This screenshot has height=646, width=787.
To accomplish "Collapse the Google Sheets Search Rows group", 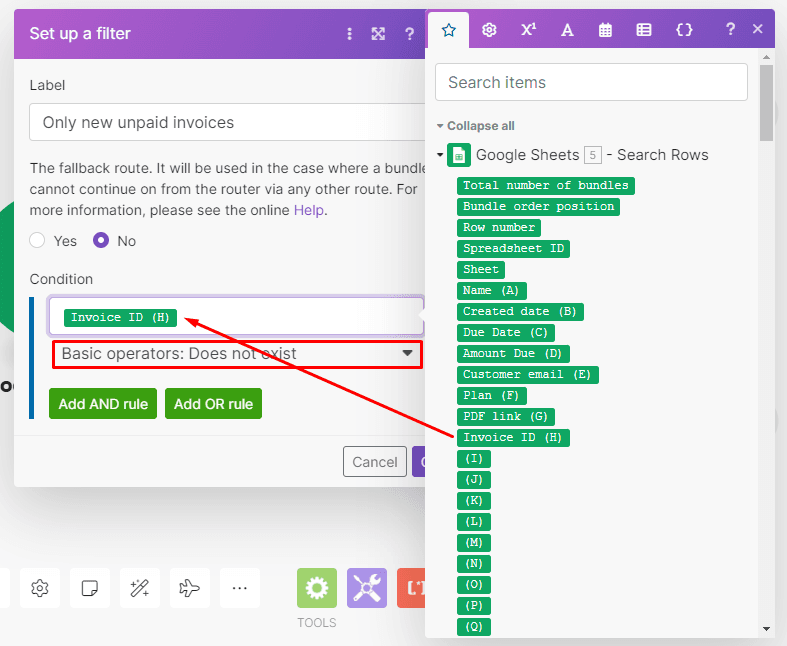I will click(441, 155).
